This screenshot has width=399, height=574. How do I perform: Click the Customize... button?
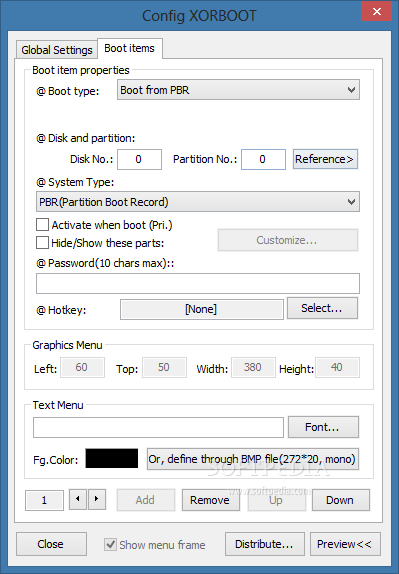coord(288,240)
